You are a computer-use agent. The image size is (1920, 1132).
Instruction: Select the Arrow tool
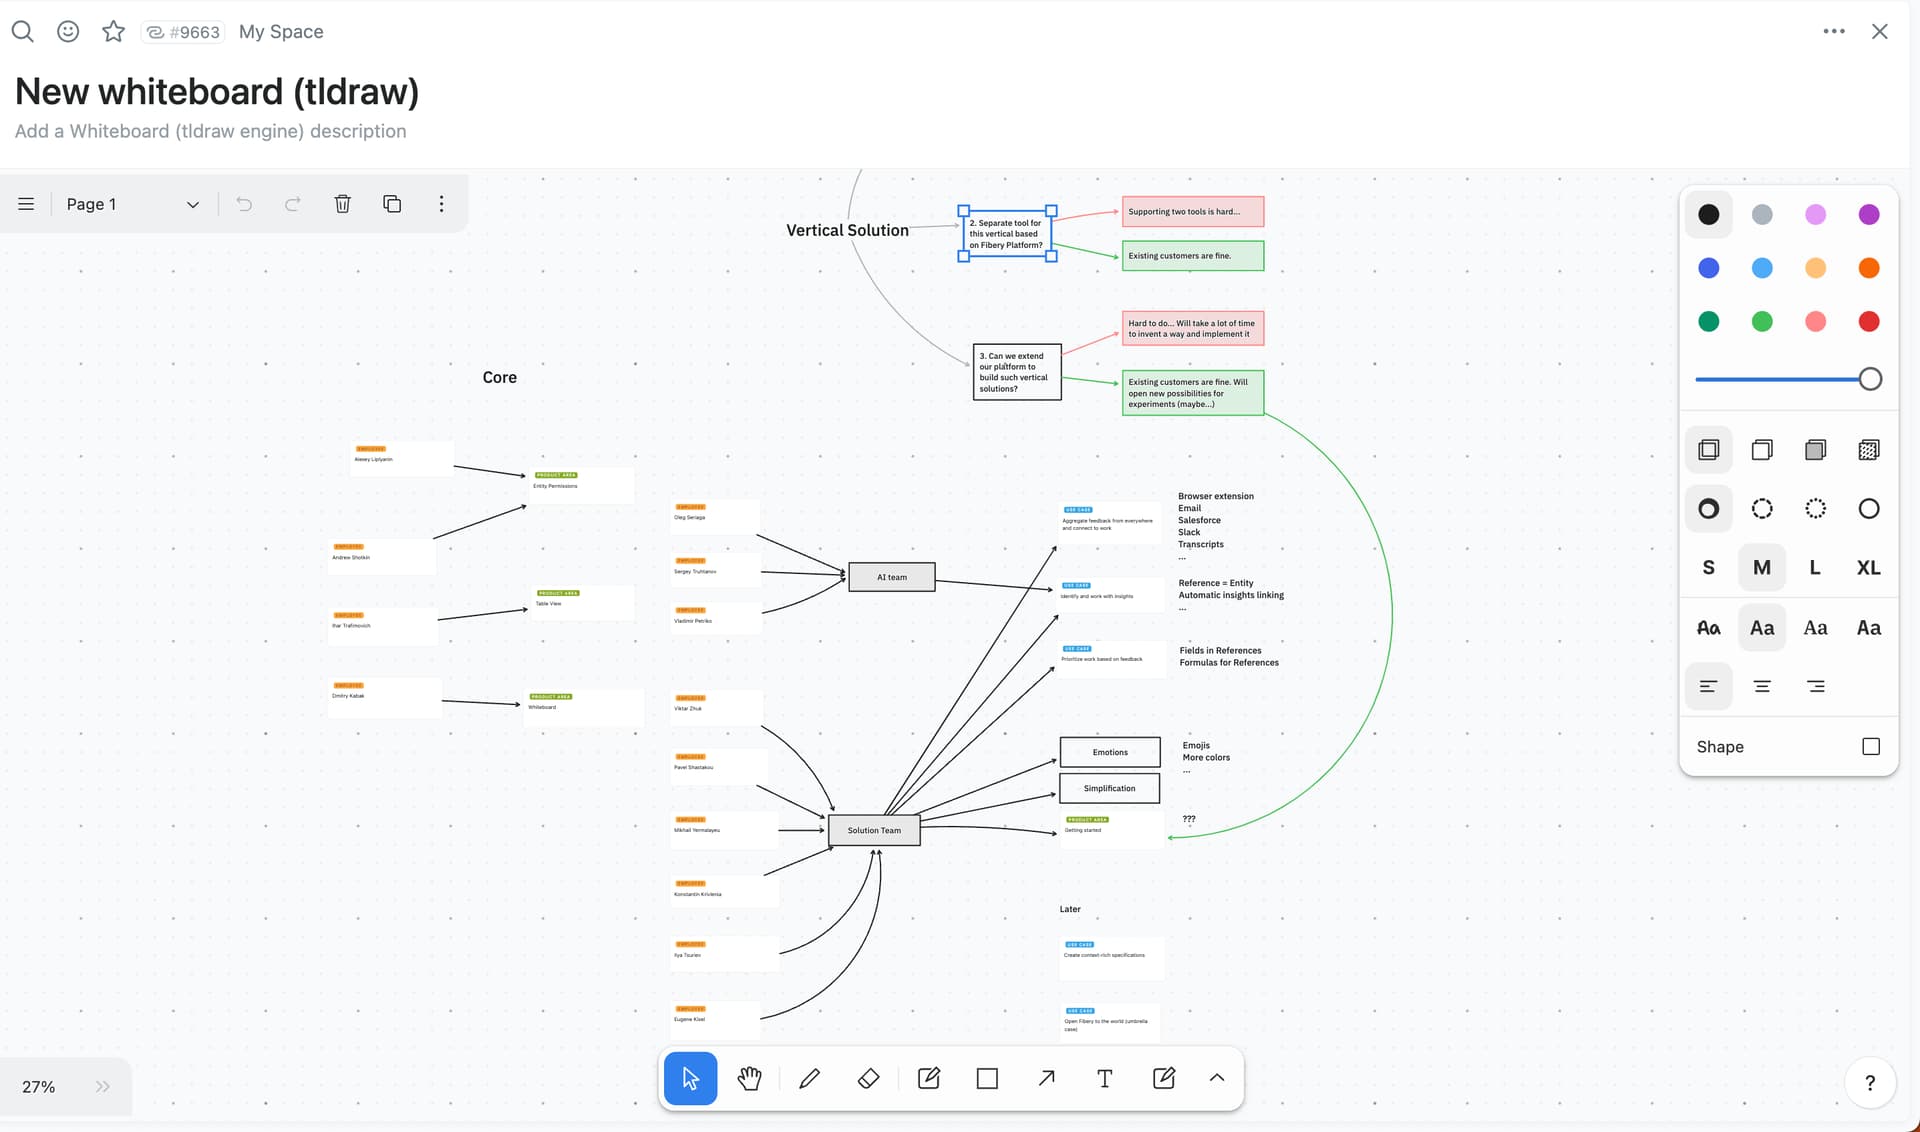[x=1046, y=1078]
